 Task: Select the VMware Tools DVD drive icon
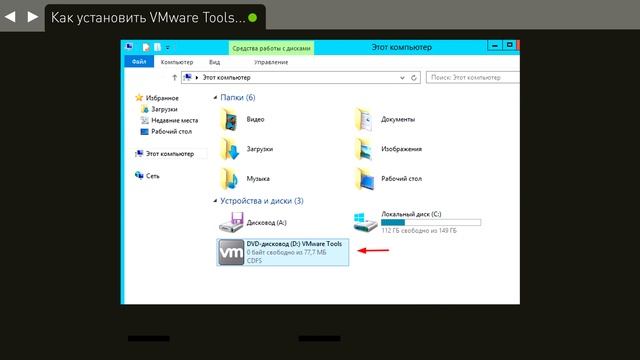(231, 252)
